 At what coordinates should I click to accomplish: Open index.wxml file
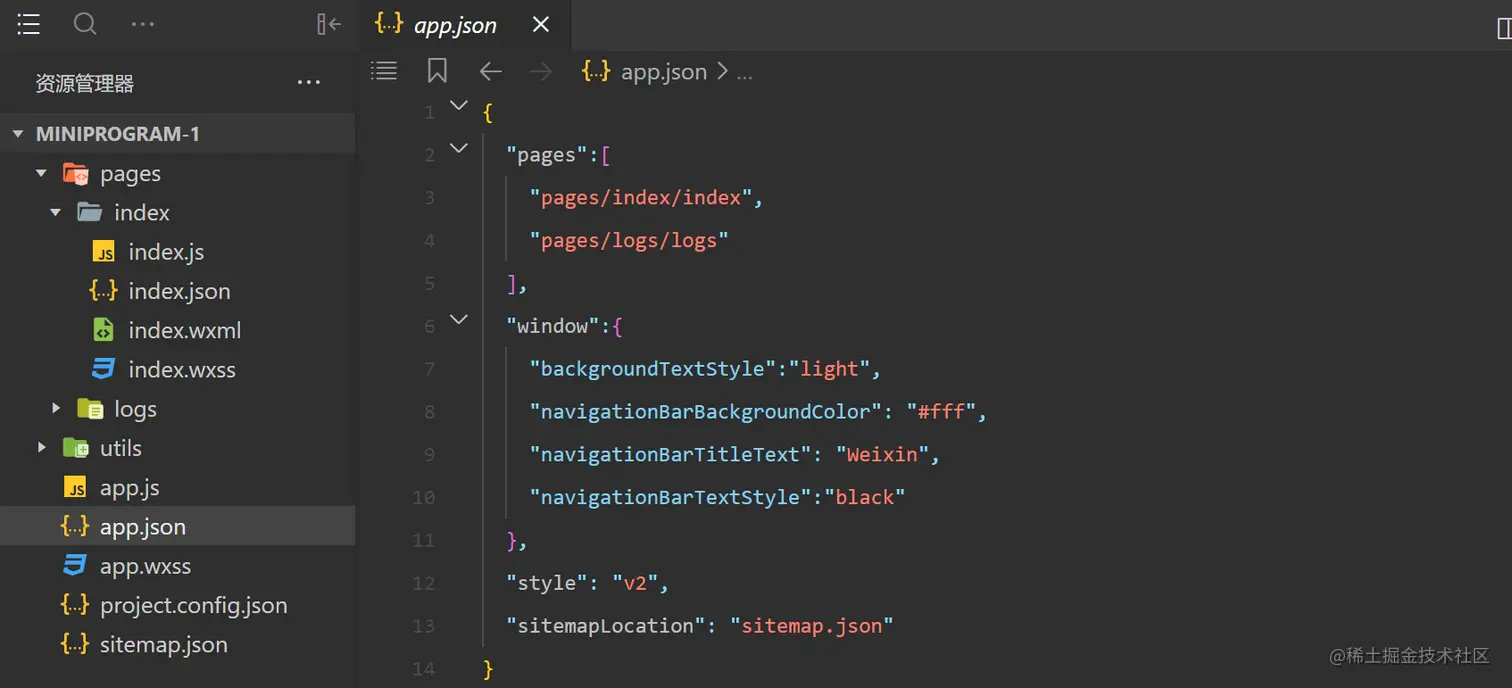(185, 330)
